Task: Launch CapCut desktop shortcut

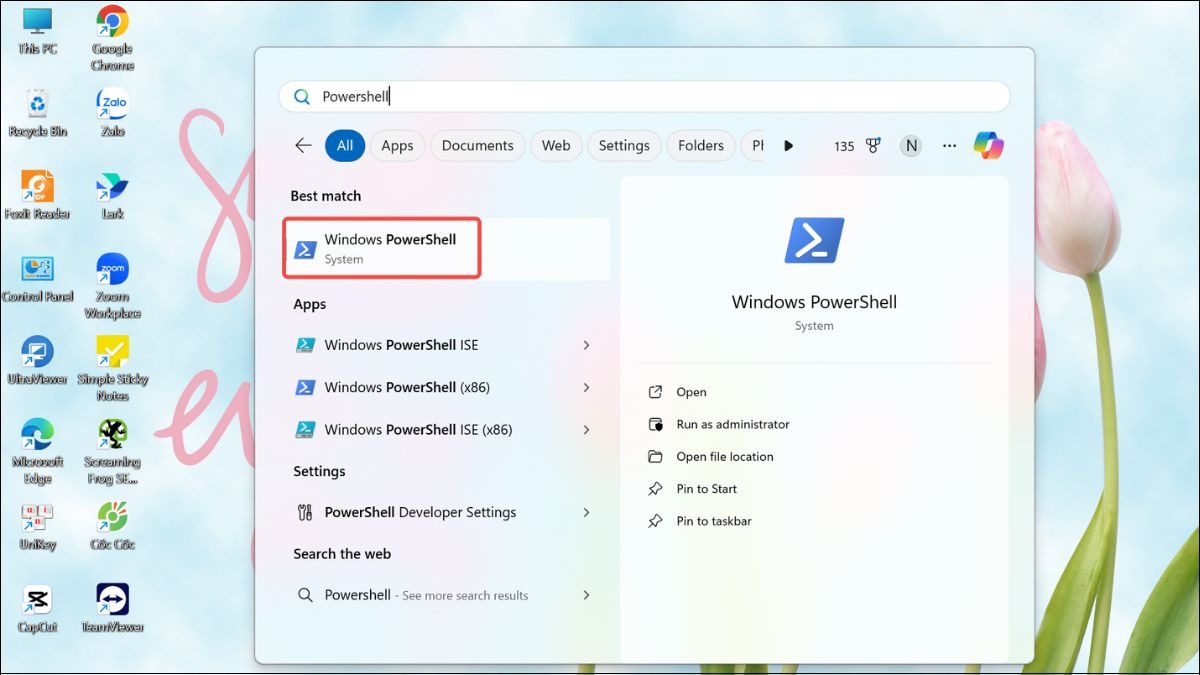Action: click(37, 610)
